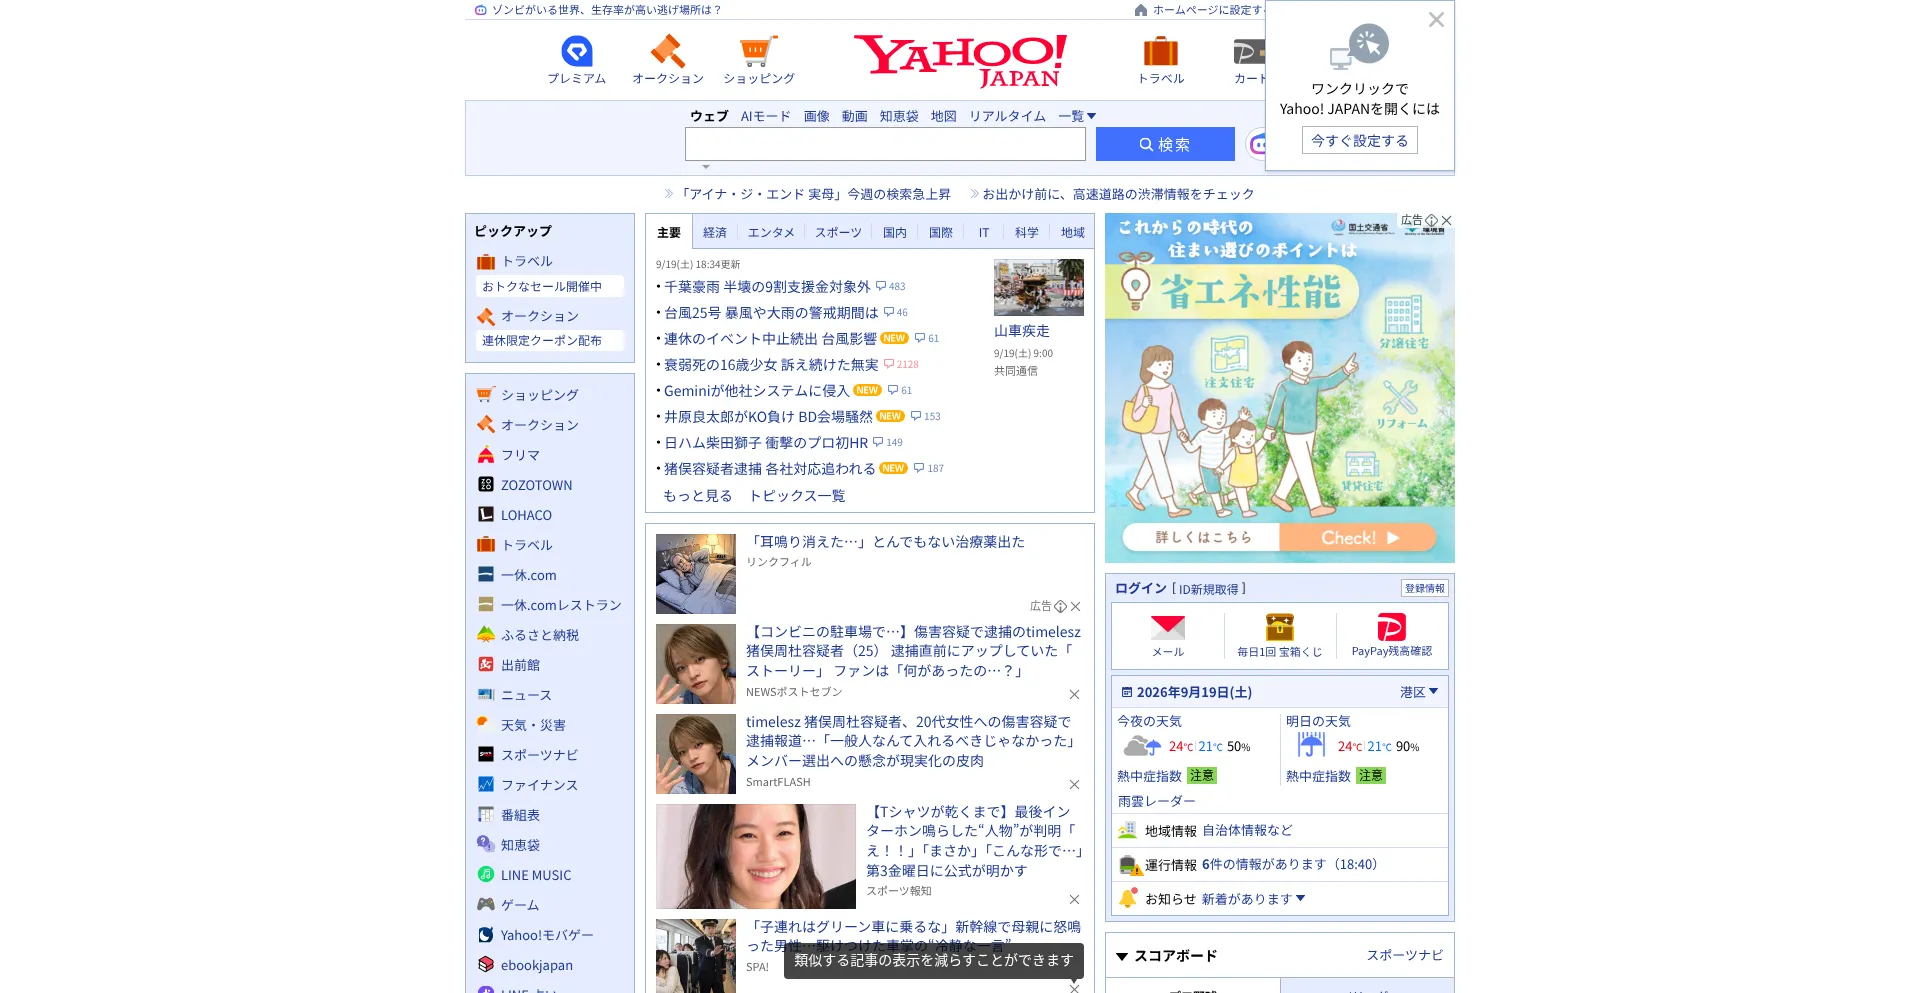Open the オークション hammer icon in the header
The image size is (1920, 993).
coord(667,51)
